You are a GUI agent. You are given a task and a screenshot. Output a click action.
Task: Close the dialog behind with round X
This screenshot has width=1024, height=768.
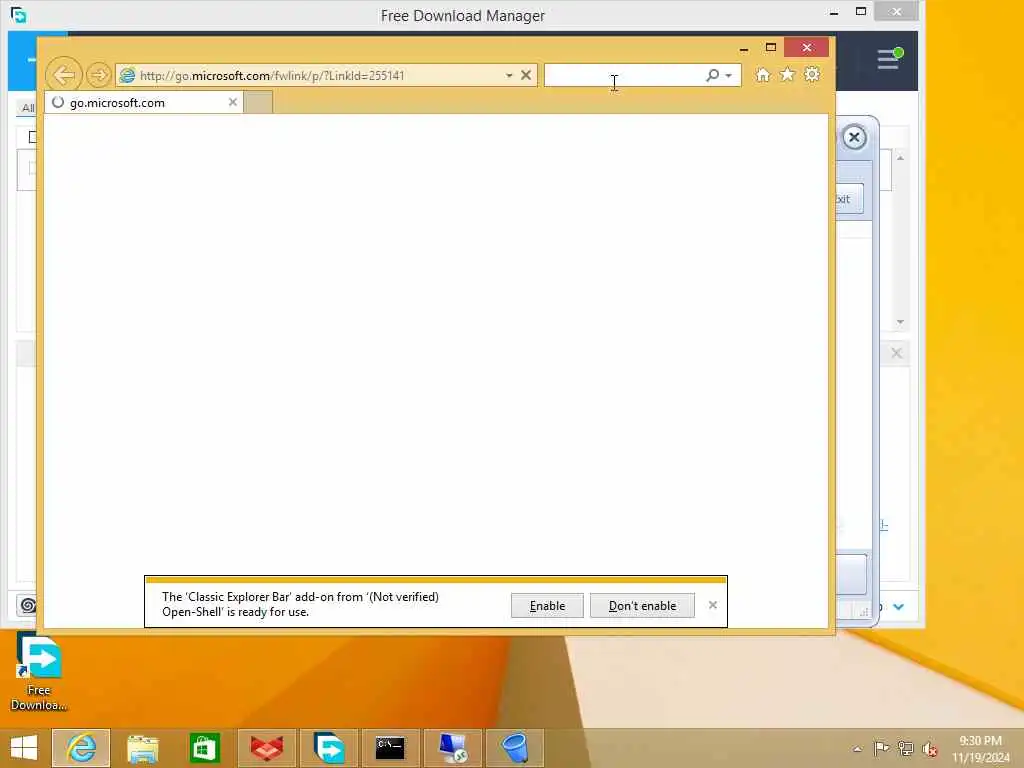[854, 137]
